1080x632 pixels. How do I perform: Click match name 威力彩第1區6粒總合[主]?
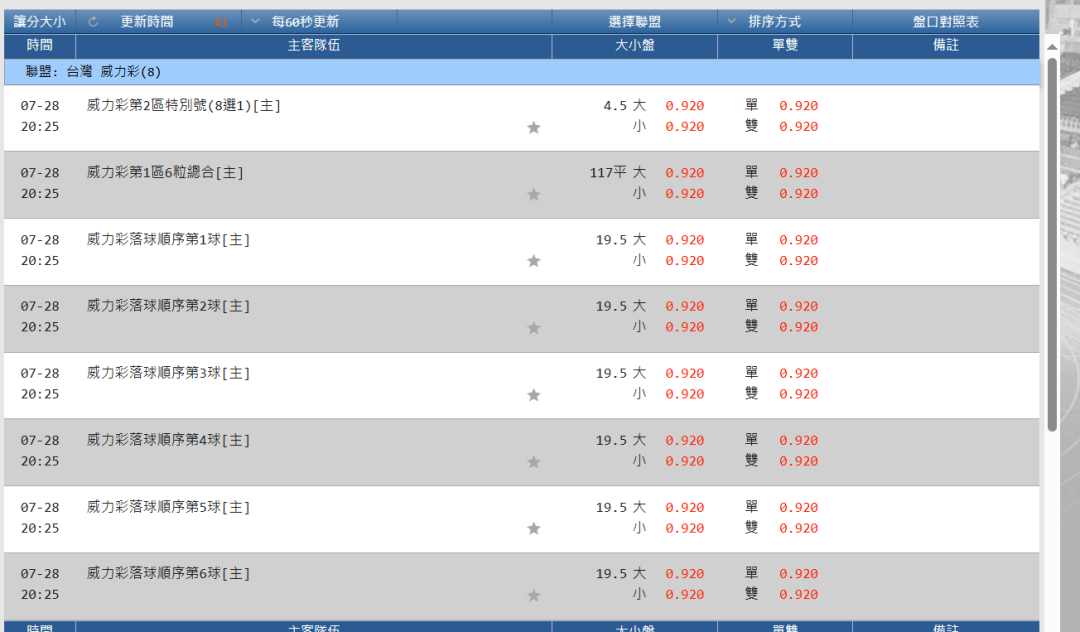(165, 172)
